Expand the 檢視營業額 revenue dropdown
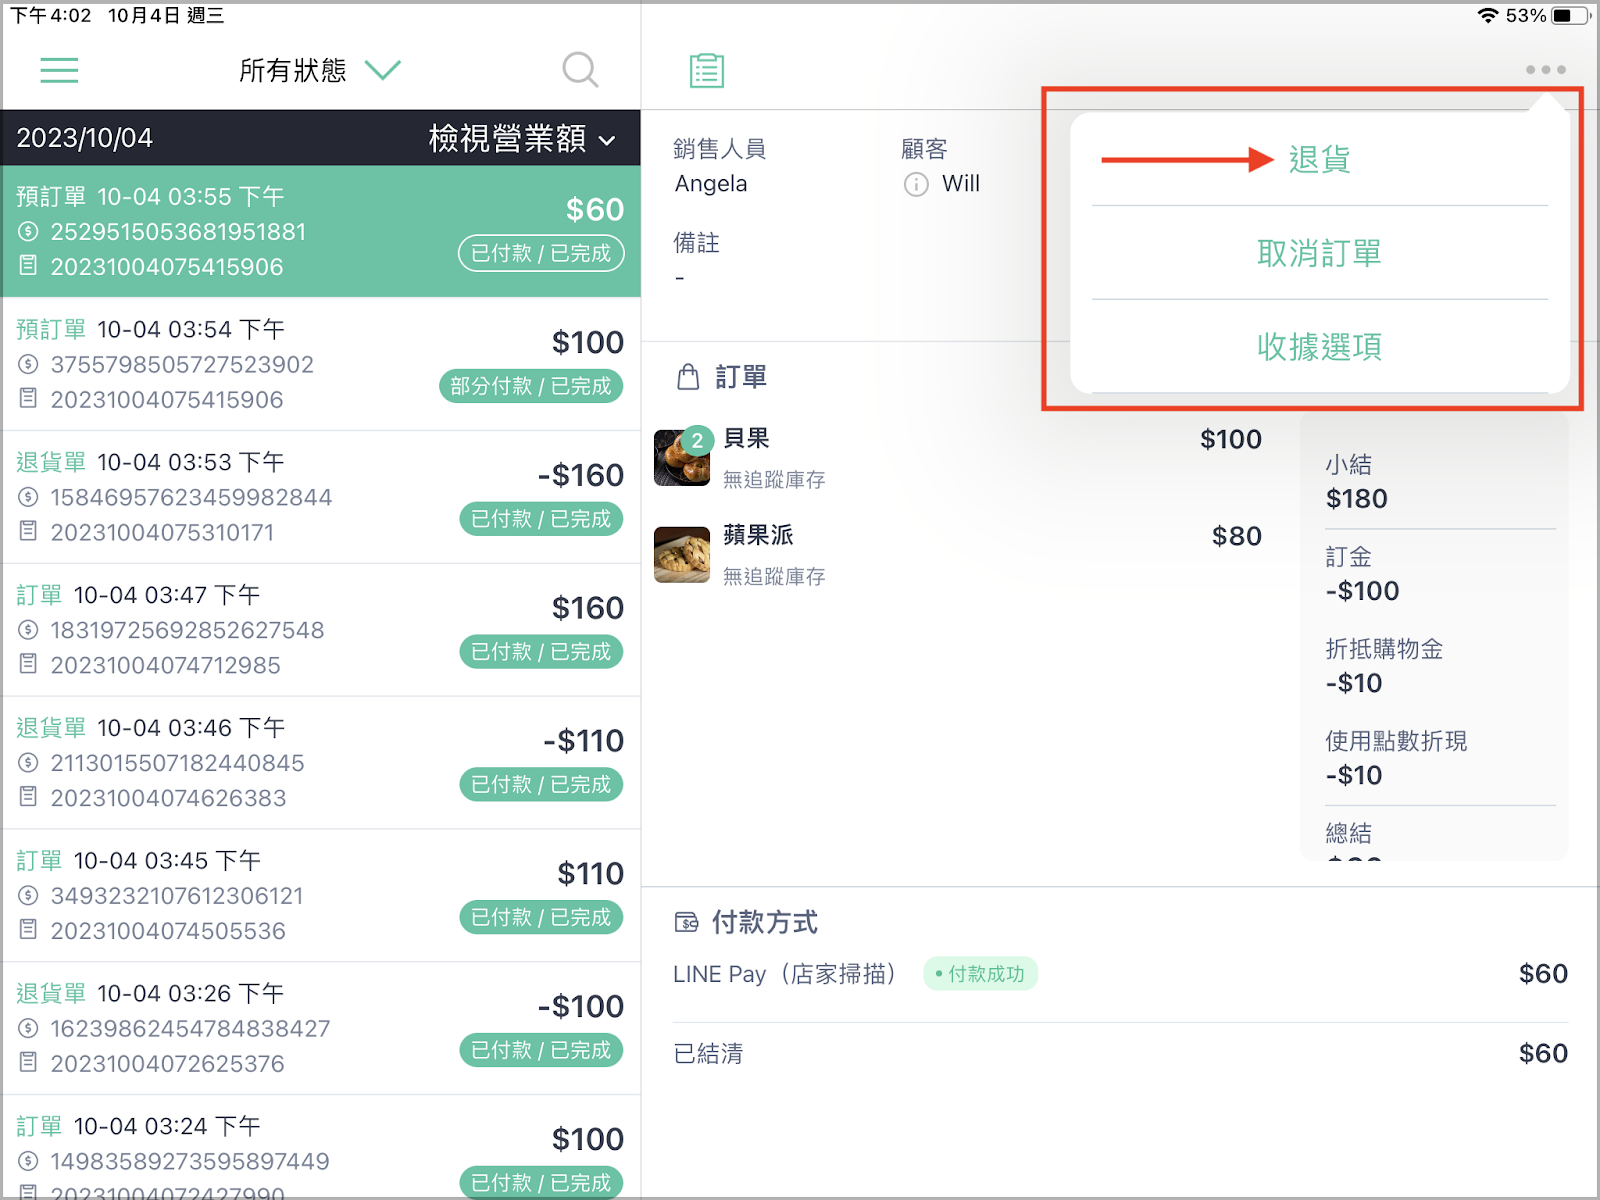The width and height of the screenshot is (1600, 1200). 522,138
